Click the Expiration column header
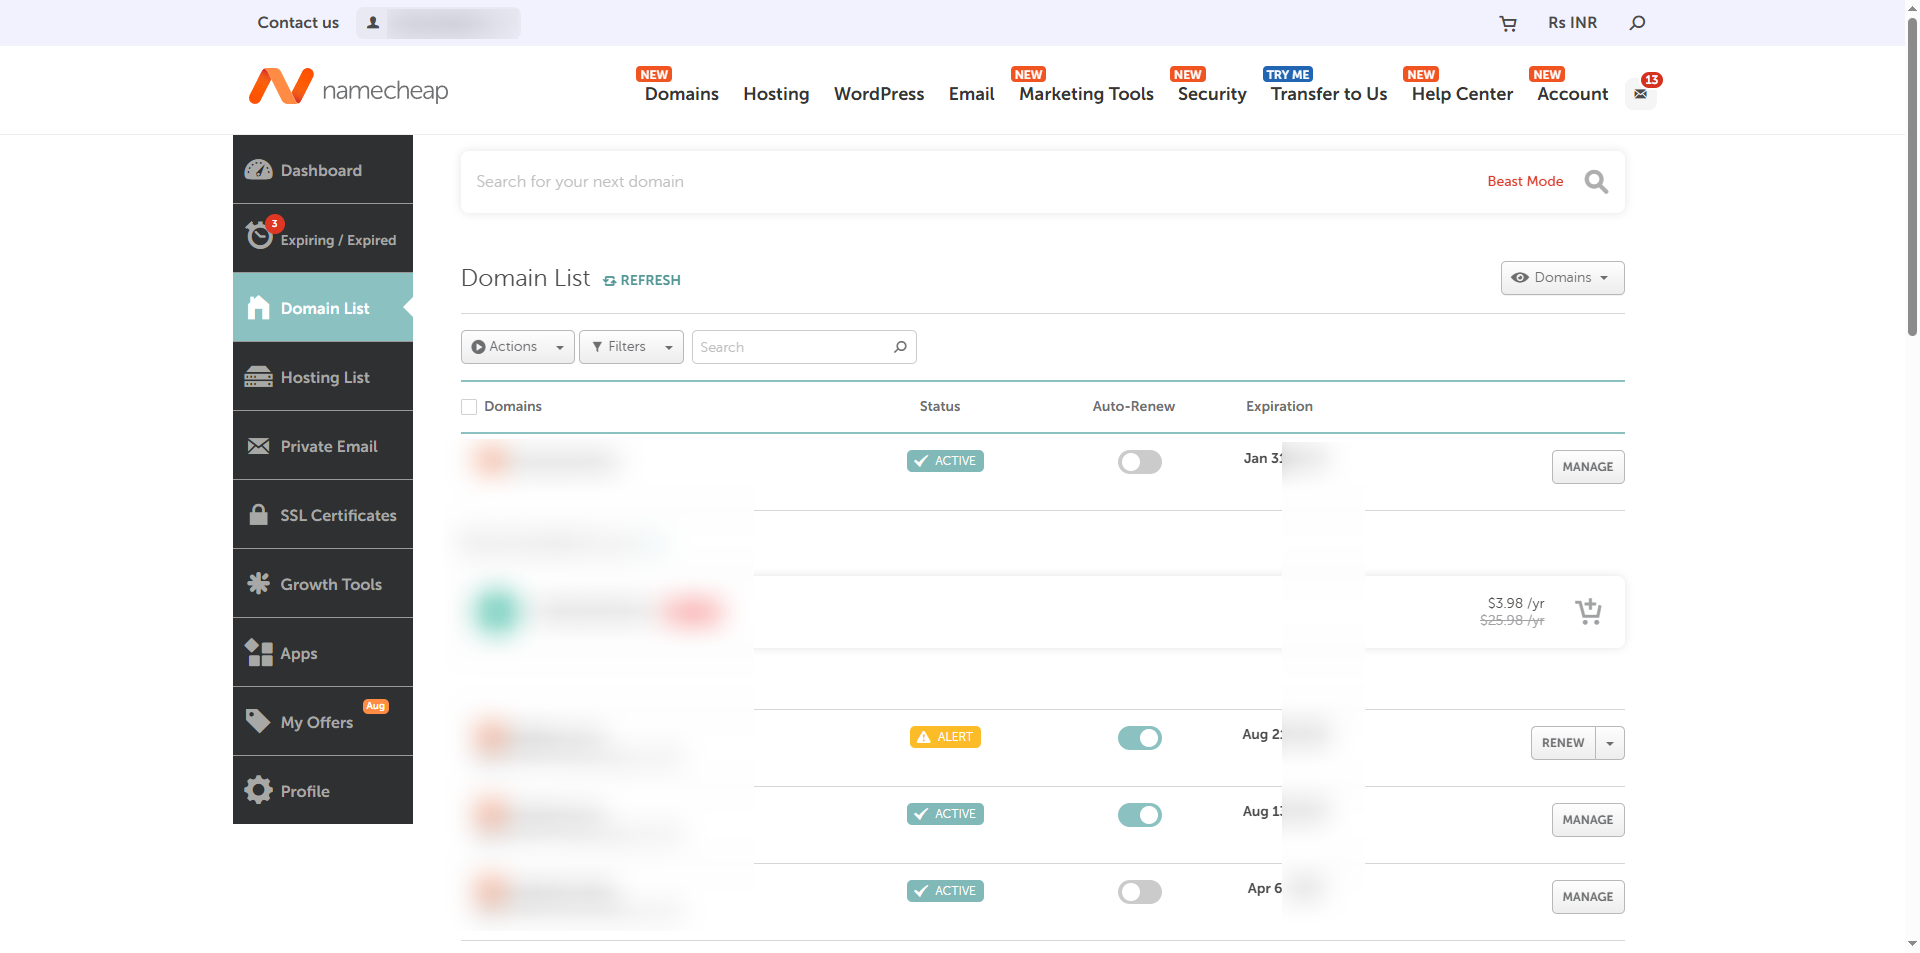The image size is (1920, 953). click(1279, 407)
